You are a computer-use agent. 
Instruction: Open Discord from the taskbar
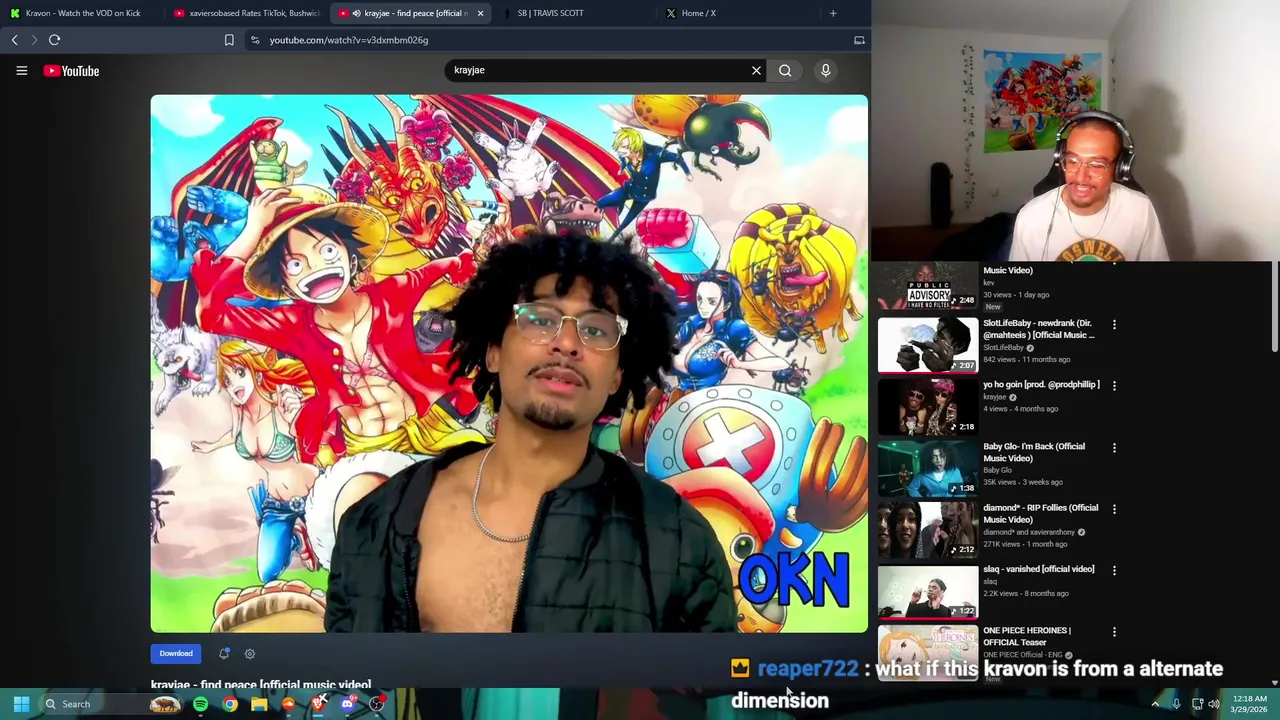[347, 704]
